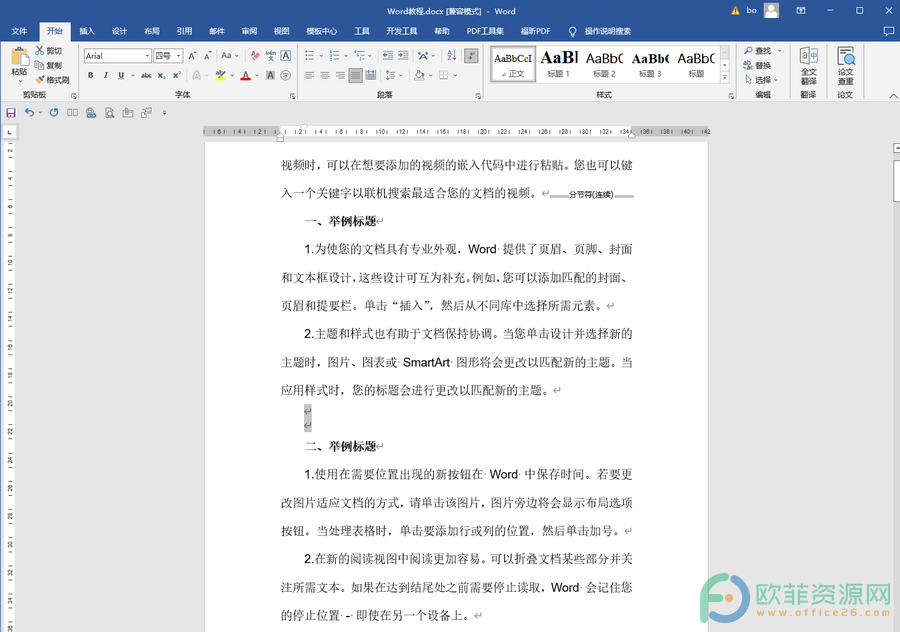Toggle bold formatting
The width and height of the screenshot is (900, 632).
91,75
